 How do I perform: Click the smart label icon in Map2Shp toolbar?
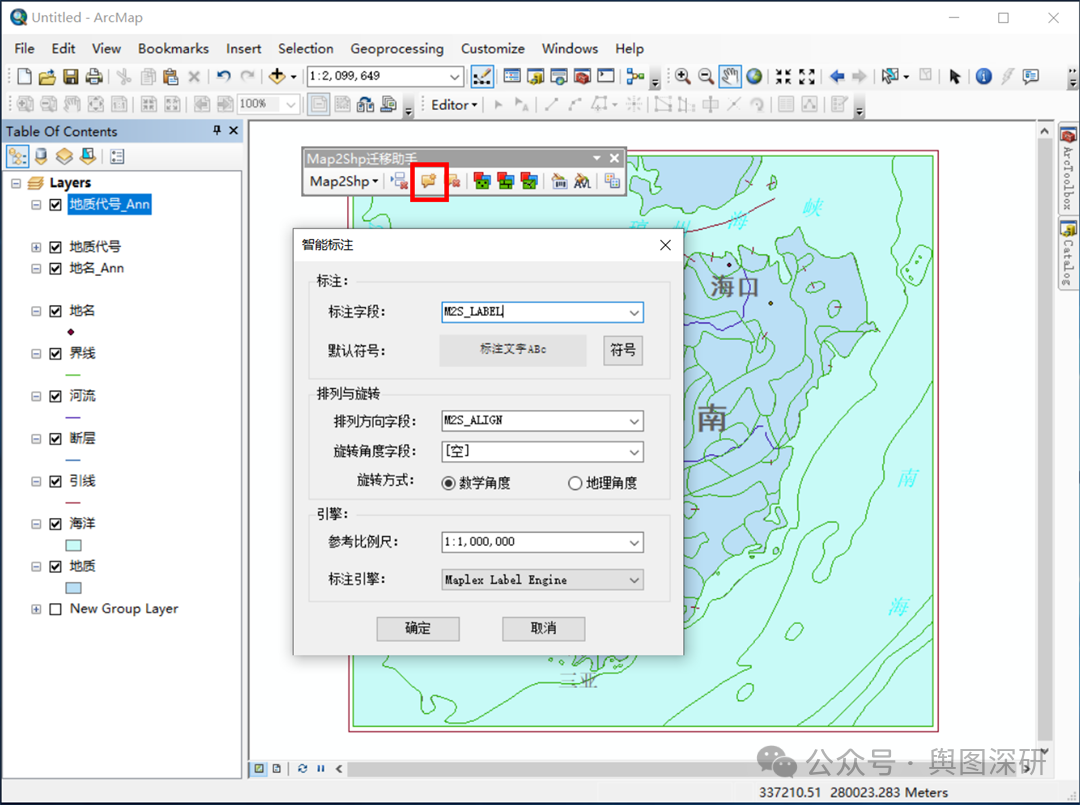click(429, 181)
